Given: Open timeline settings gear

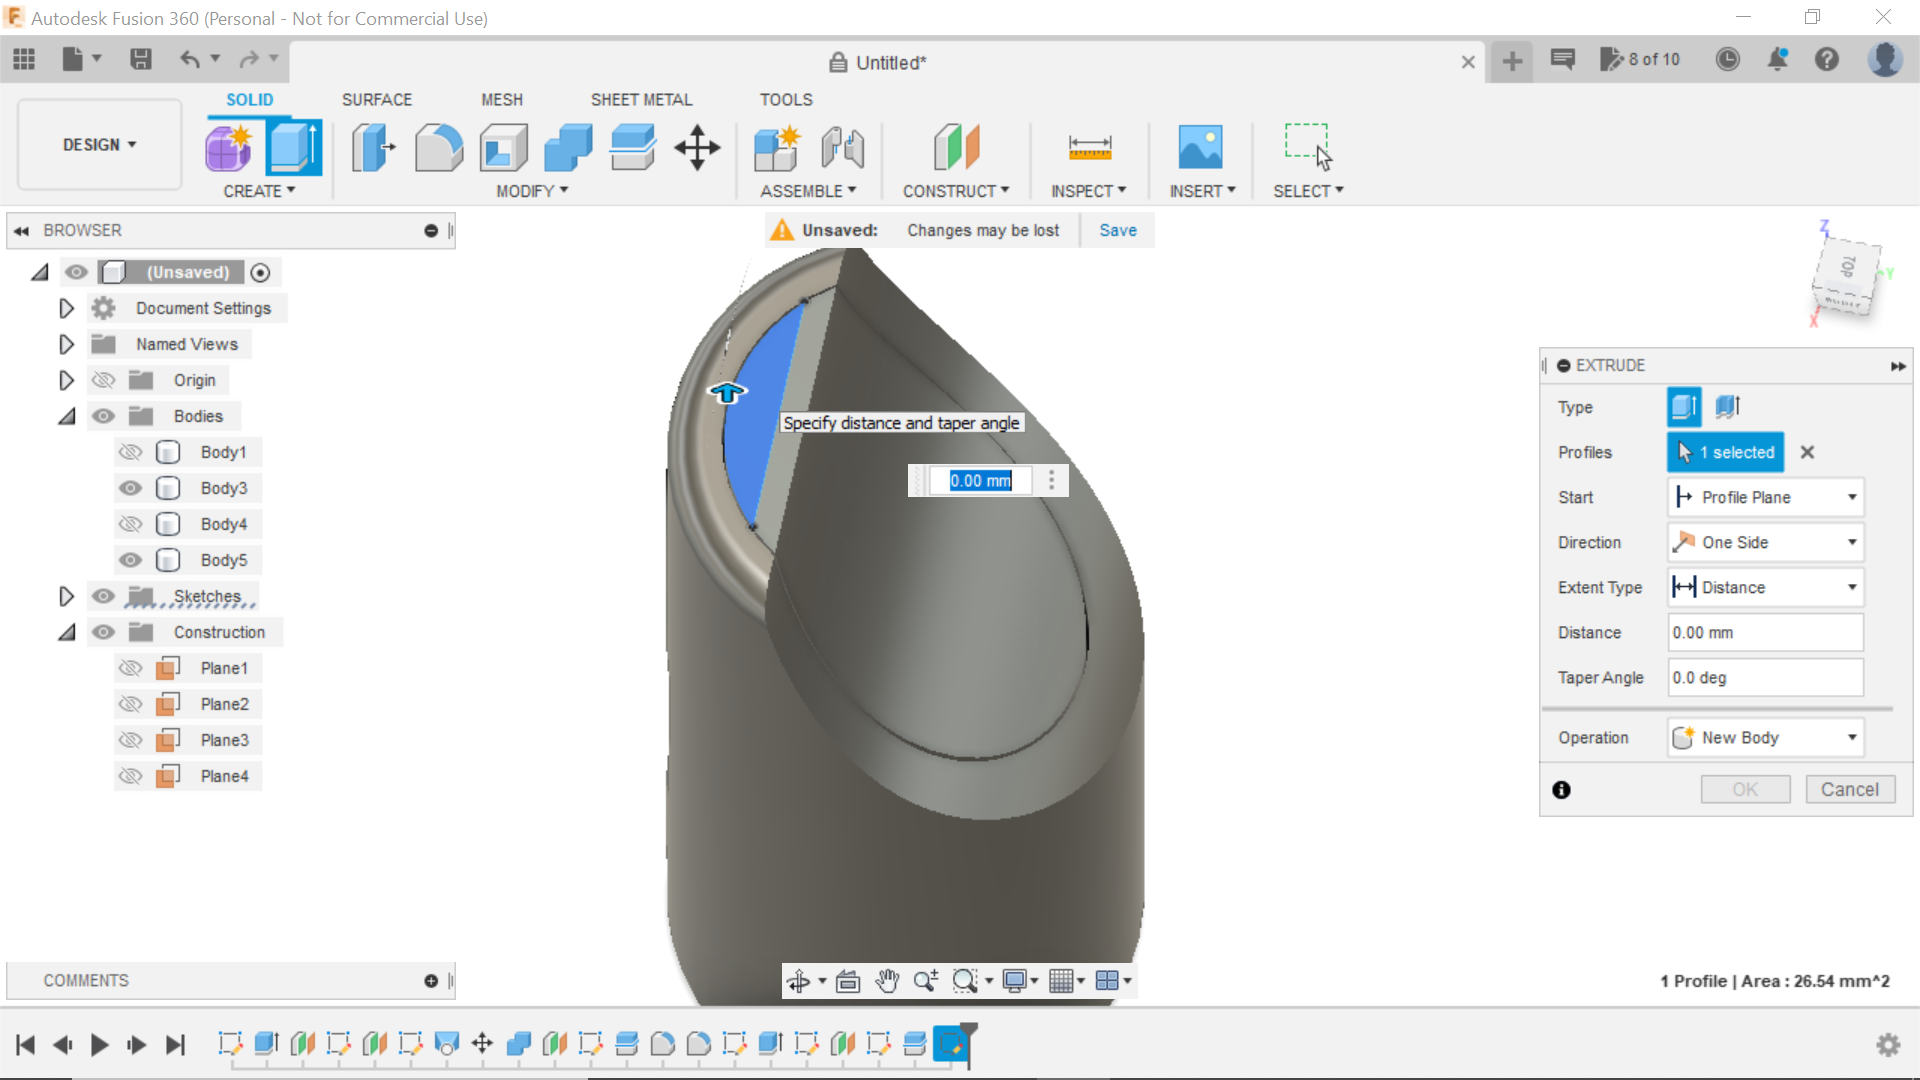Looking at the screenshot, I should click(x=1888, y=1045).
